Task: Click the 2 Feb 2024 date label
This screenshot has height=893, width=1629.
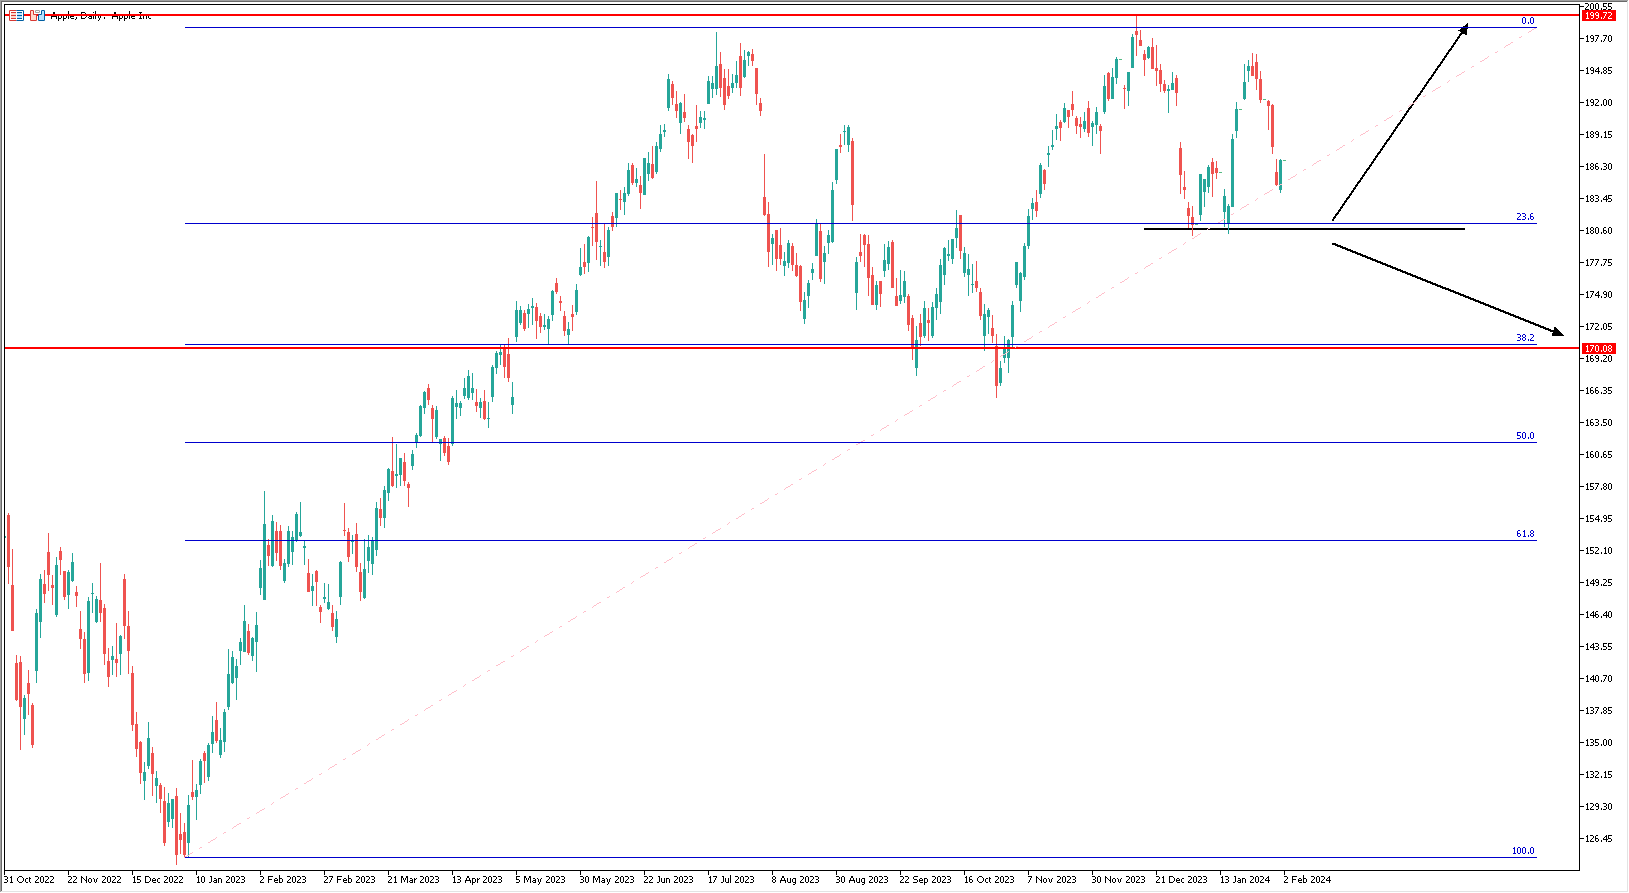Action: (1307, 880)
